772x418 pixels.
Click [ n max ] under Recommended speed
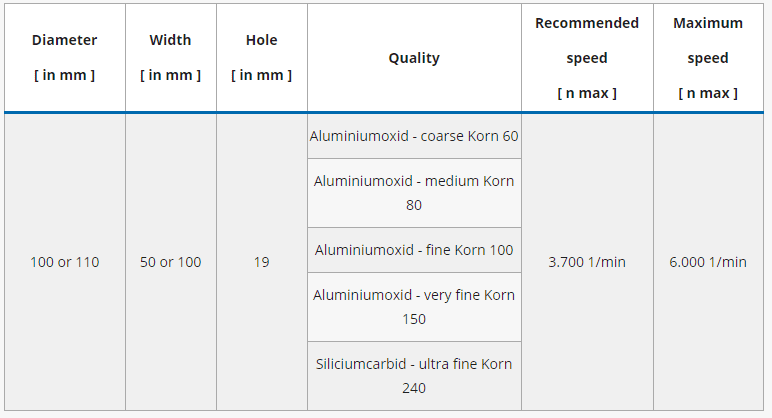pyautogui.click(x=587, y=93)
